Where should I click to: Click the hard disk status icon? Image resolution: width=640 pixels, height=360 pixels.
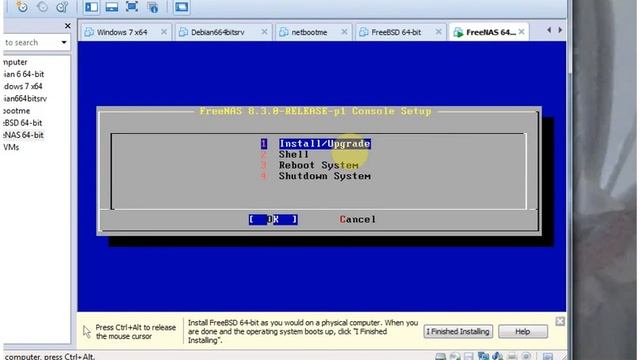(440, 357)
